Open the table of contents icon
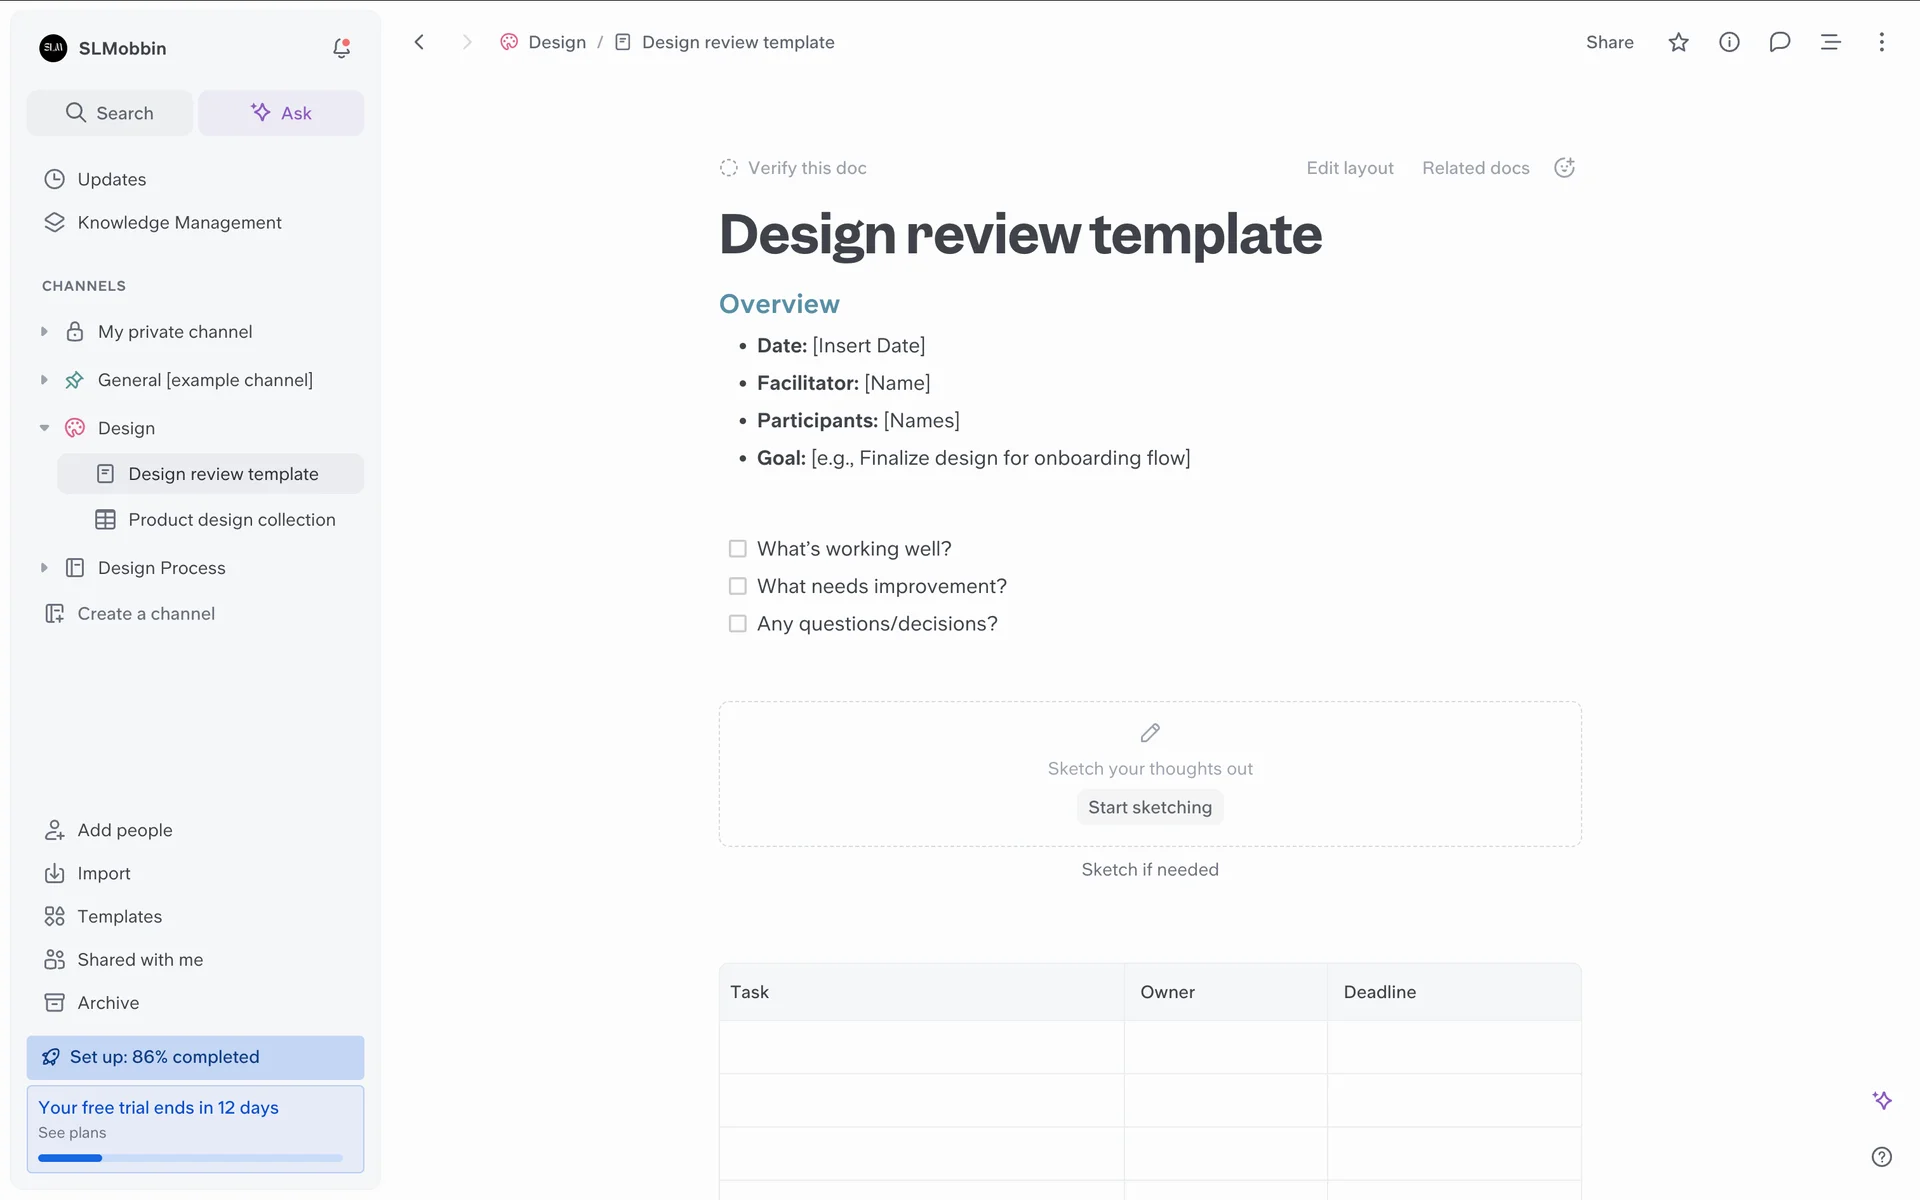The width and height of the screenshot is (1920, 1200). (1830, 42)
